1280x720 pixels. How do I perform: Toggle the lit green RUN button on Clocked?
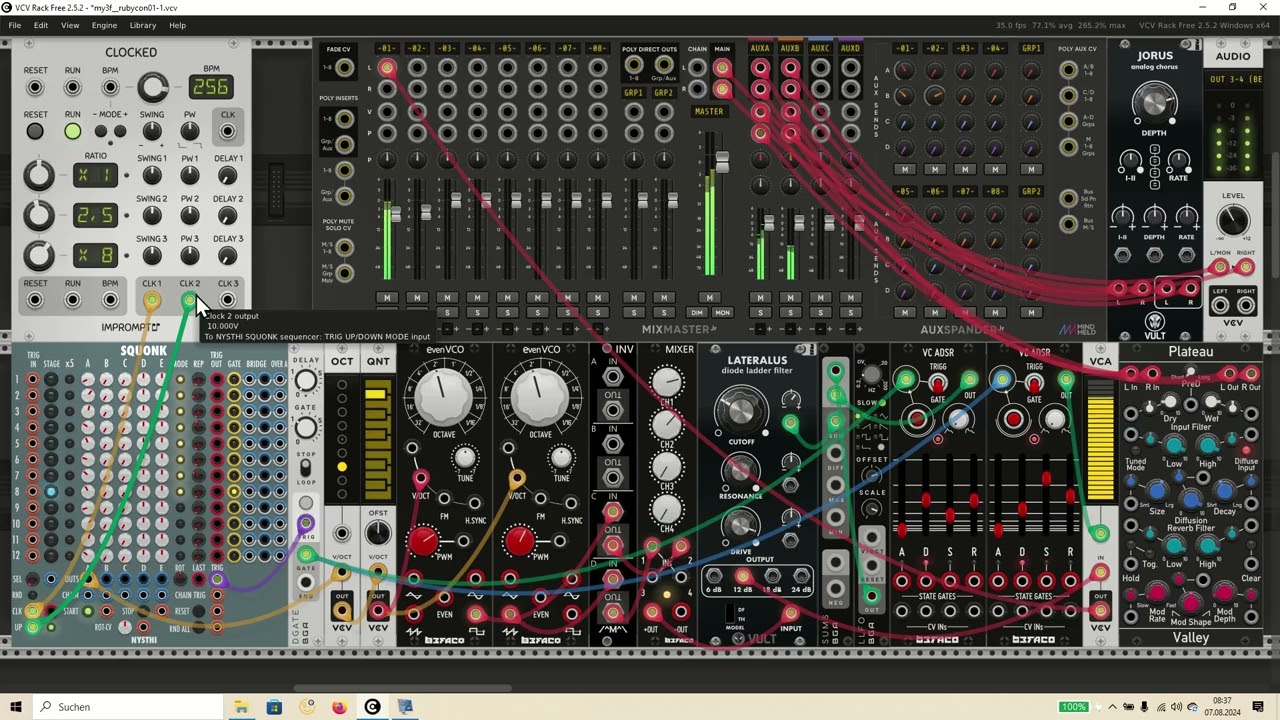[73, 131]
